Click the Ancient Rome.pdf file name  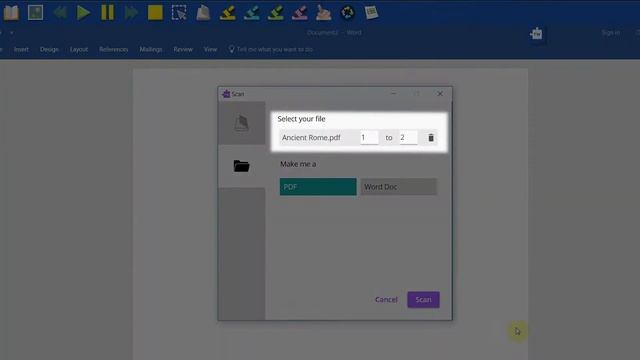[x=311, y=138]
